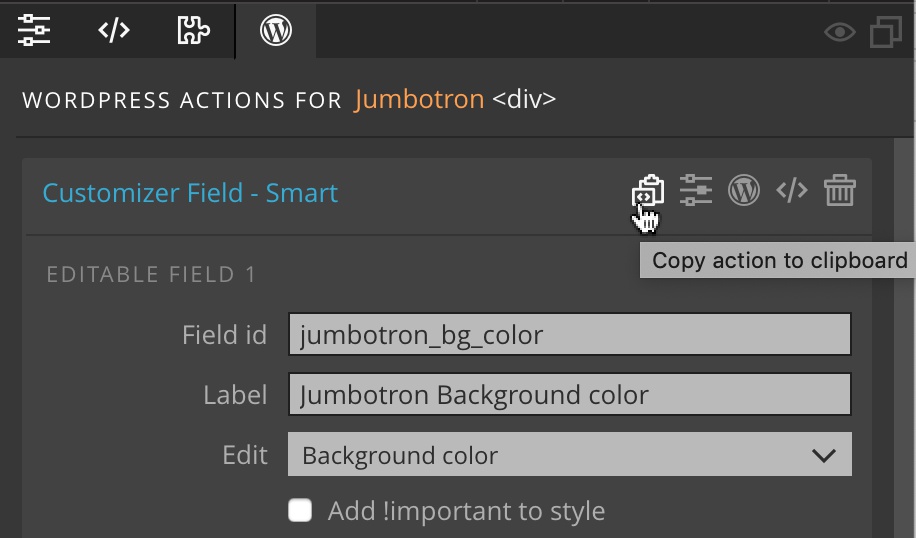Viewport: 916px width, 538px height.
Task: Click sliders icon in Customizer Field row
Action: 696,190
